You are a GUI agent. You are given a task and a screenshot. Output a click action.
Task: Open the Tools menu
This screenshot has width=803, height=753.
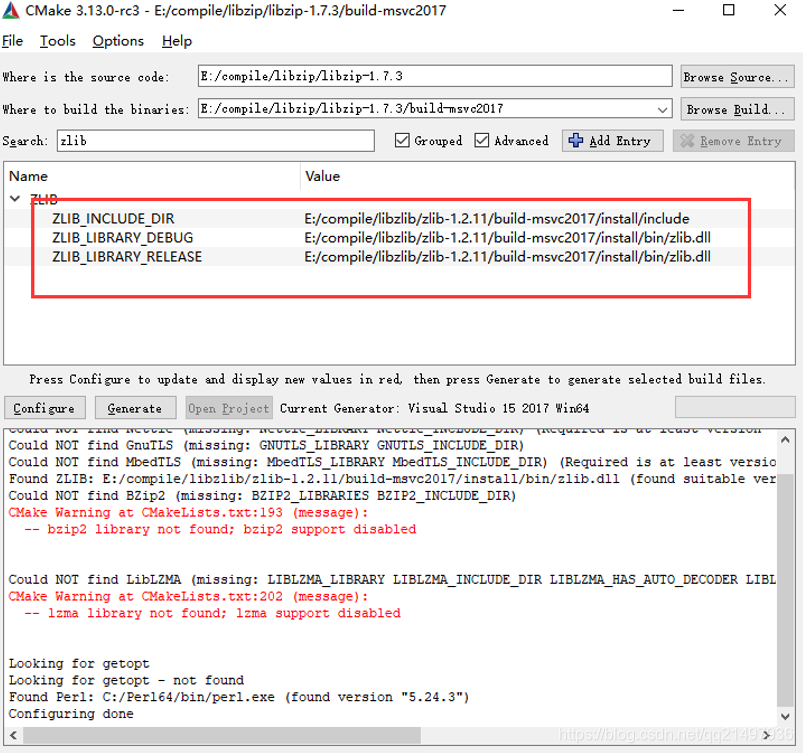[57, 41]
